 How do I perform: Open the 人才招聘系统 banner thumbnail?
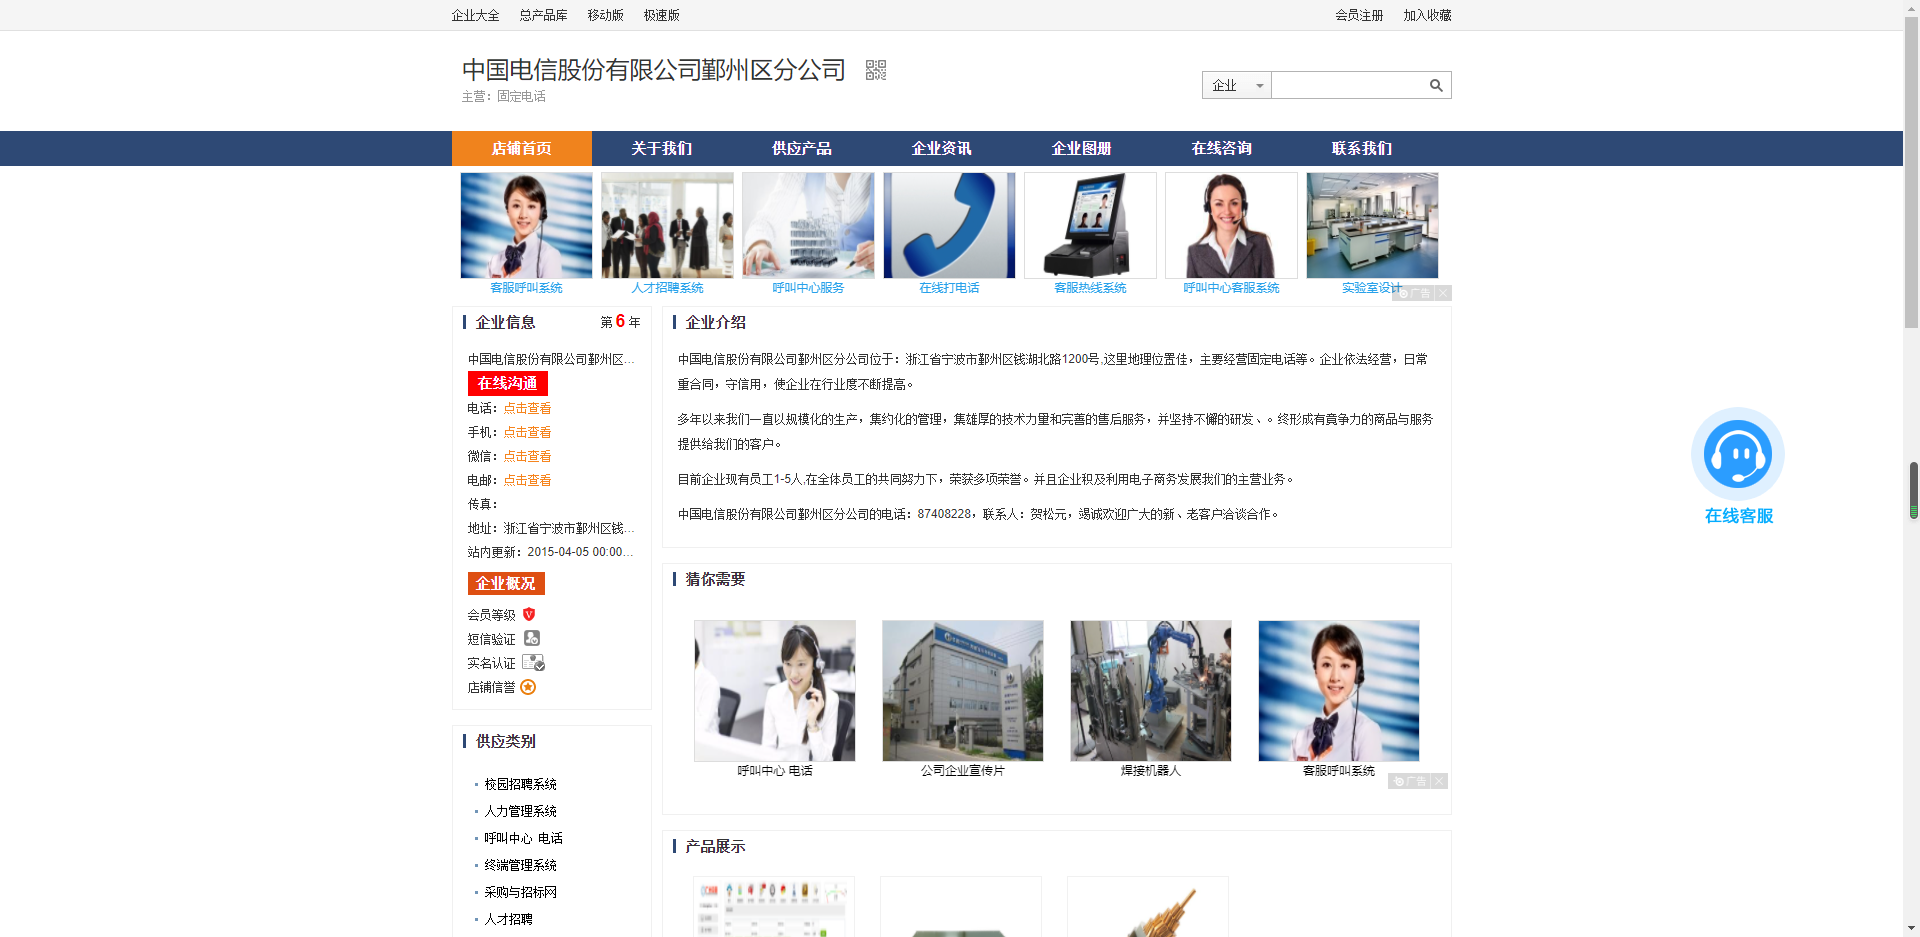tap(667, 225)
